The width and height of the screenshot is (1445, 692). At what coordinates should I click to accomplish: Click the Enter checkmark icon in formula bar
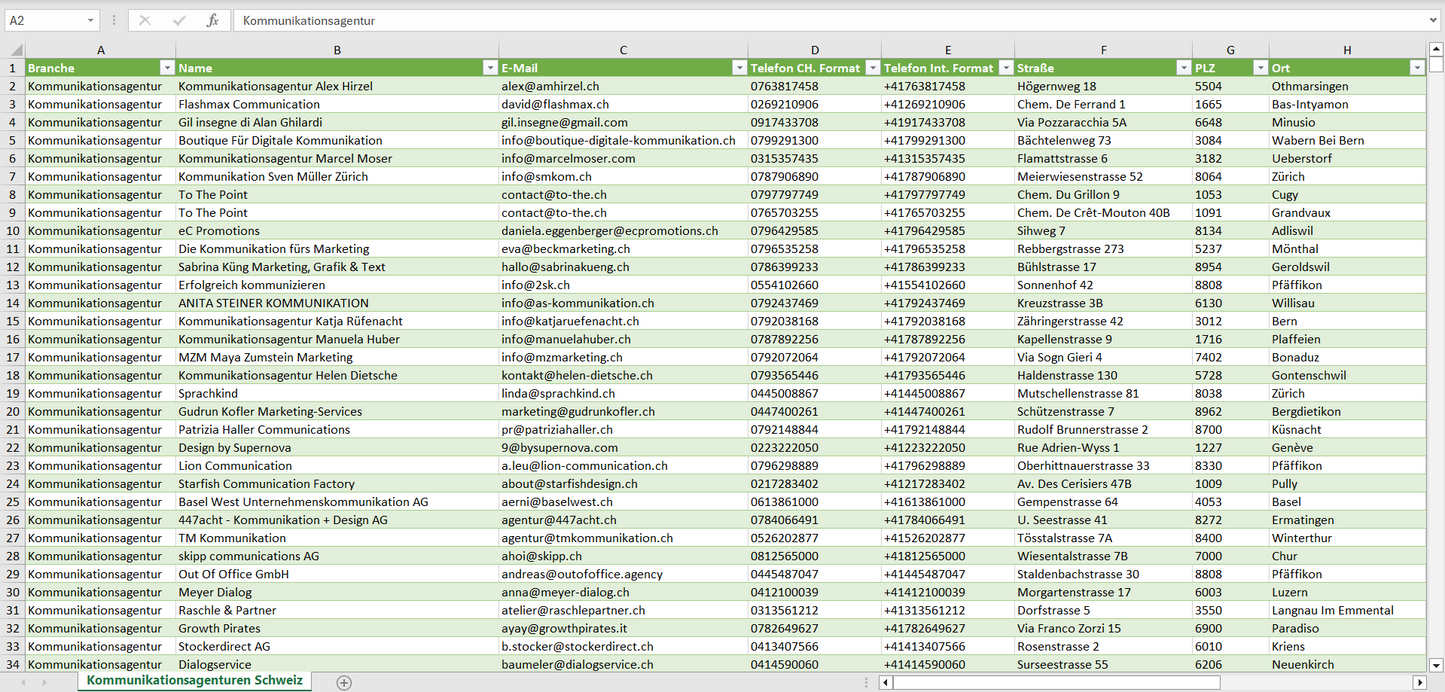point(179,20)
